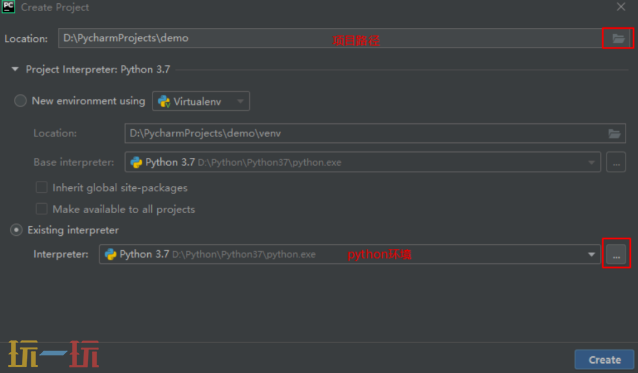
Task: Open the Existing Interpreter Python 3.7 dropdown
Action: (x=350, y=254)
